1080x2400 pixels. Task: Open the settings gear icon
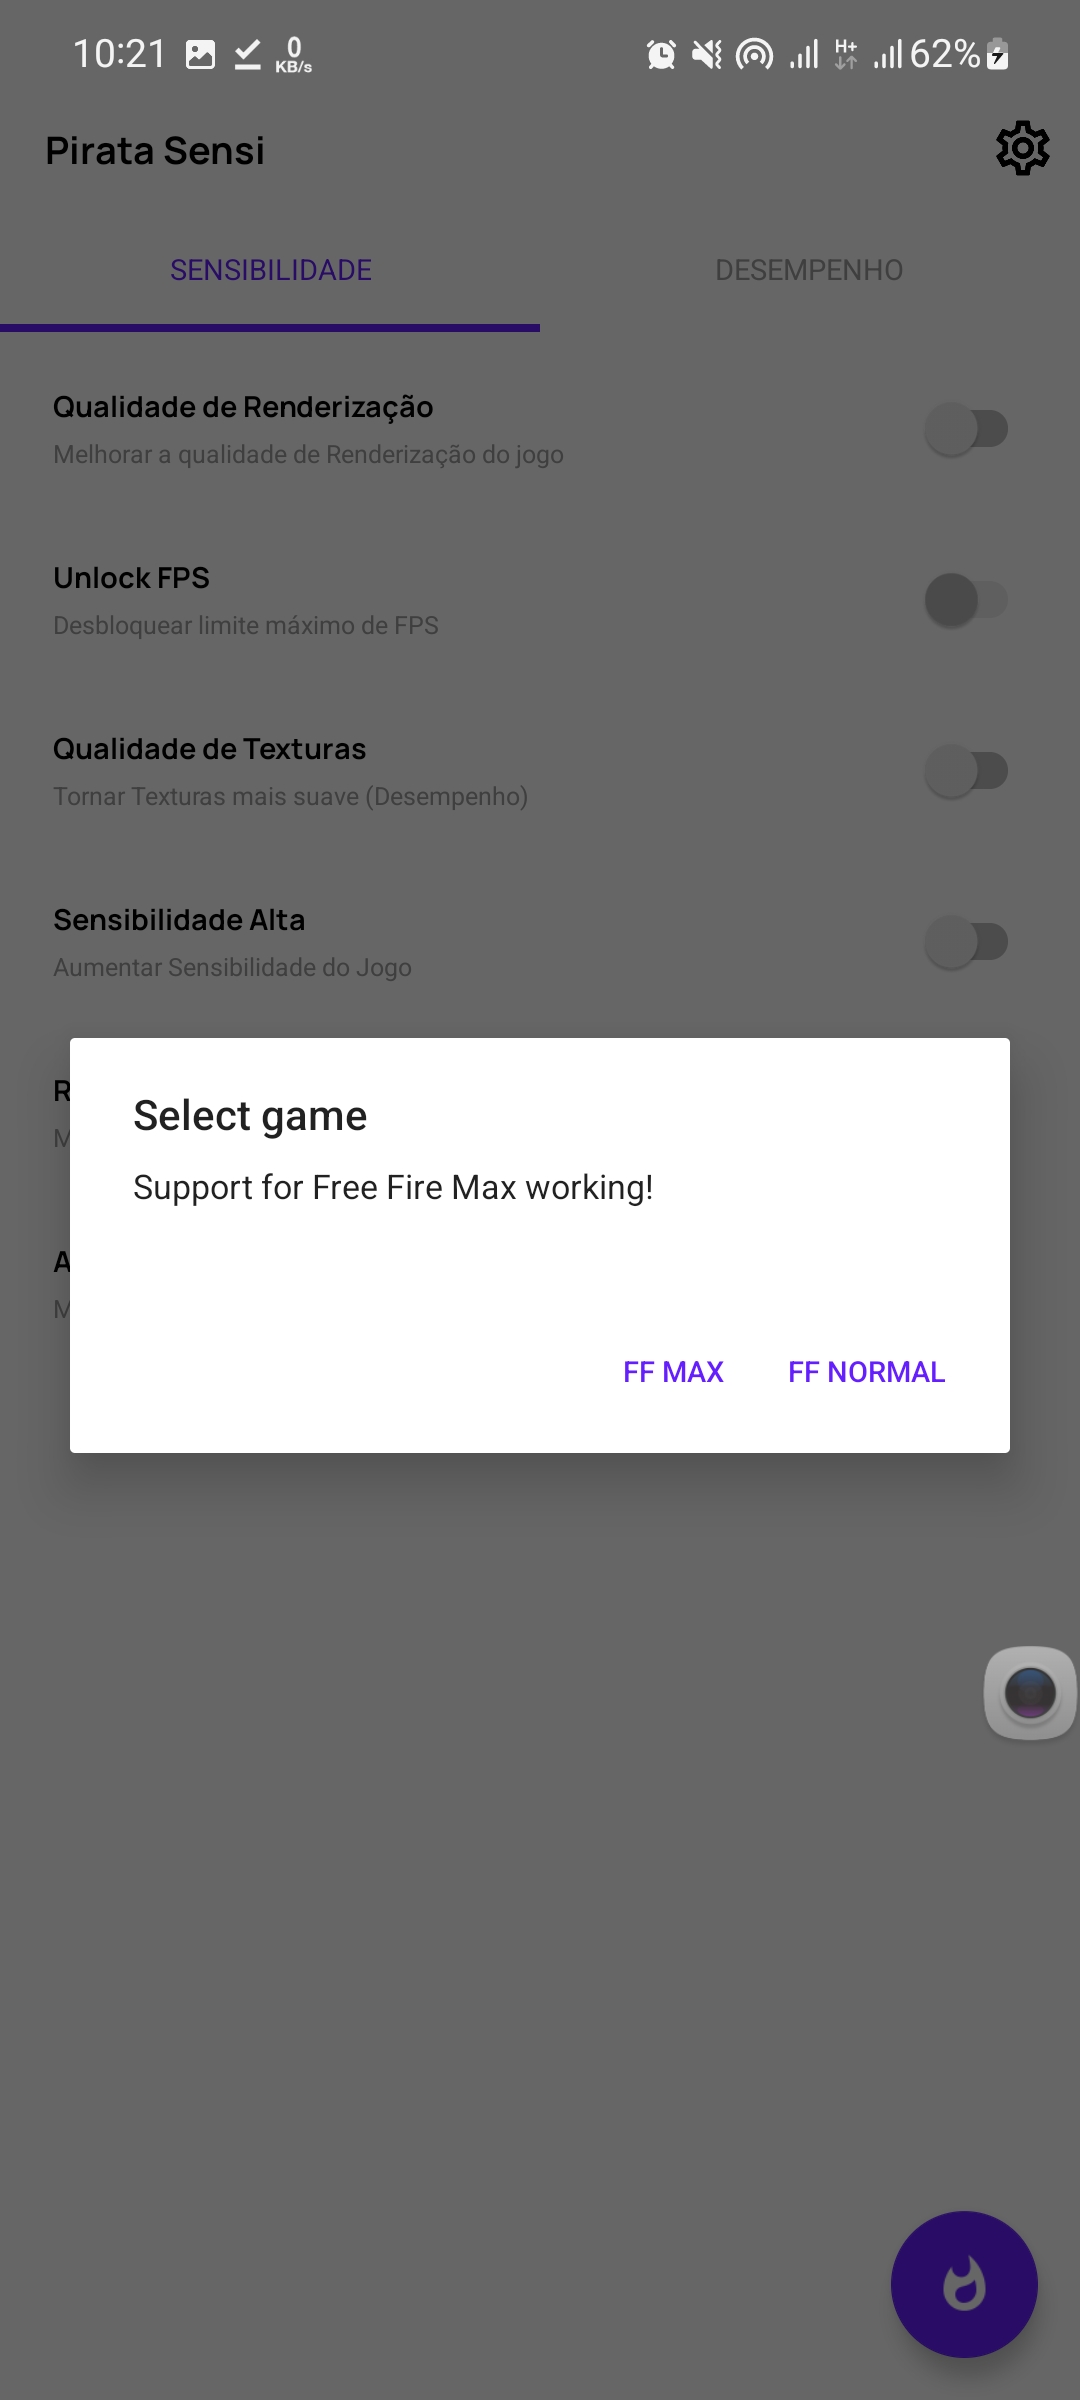1022,149
